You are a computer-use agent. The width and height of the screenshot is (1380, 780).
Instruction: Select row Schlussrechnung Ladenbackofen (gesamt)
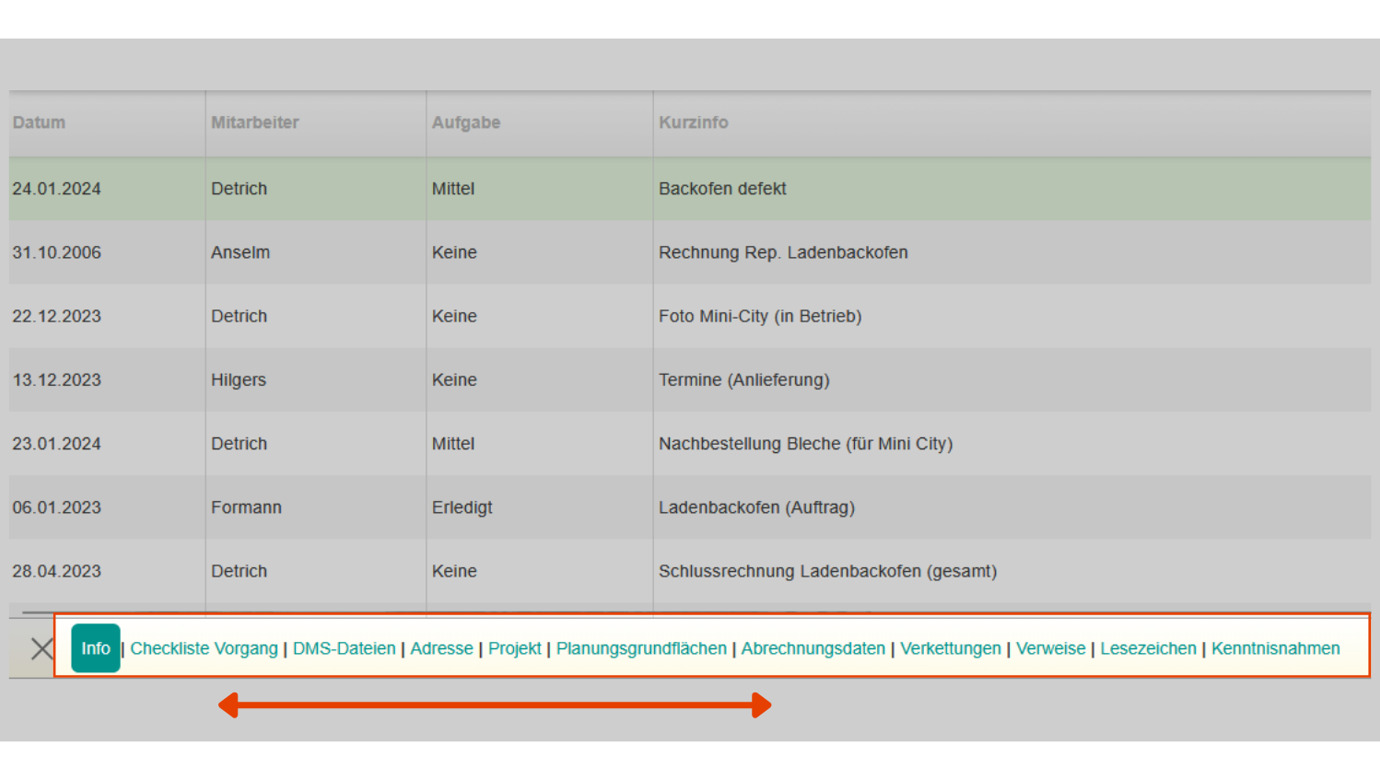(x=690, y=571)
